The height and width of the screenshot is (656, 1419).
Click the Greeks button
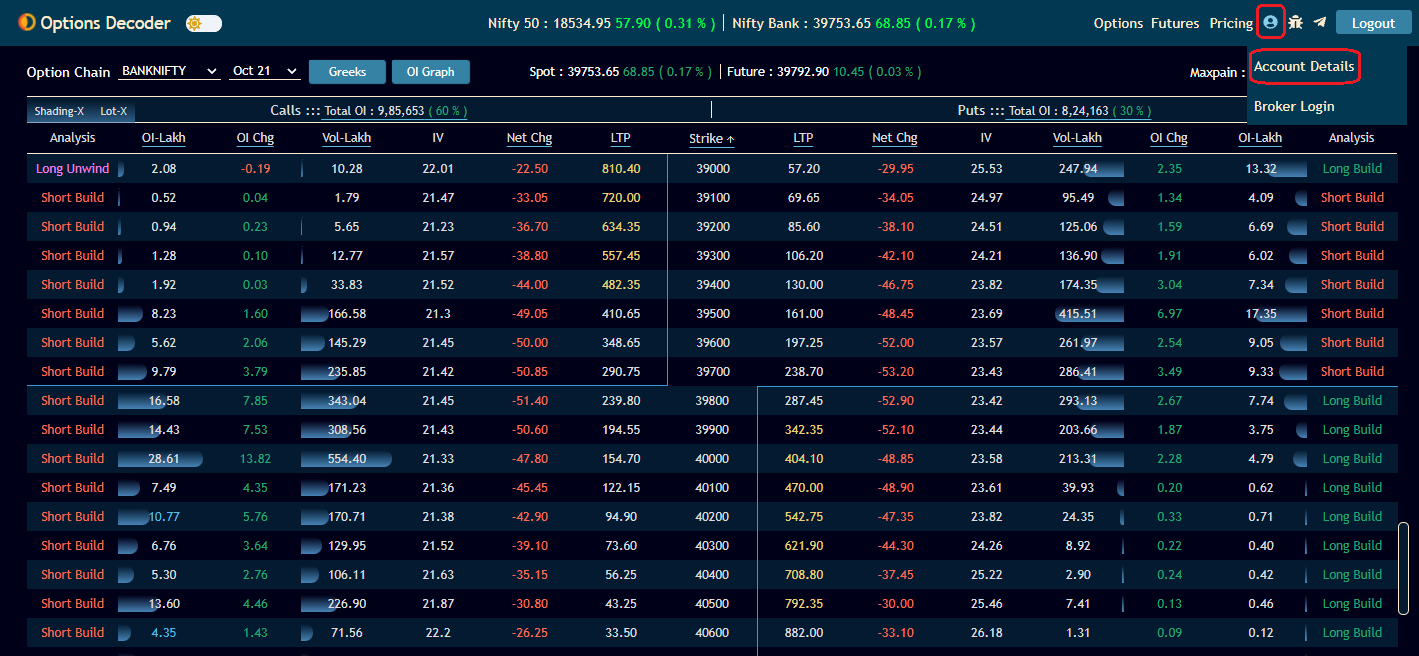(347, 72)
